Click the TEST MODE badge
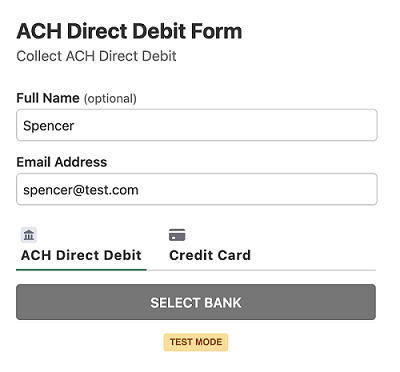The width and height of the screenshot is (400, 372). [196, 342]
